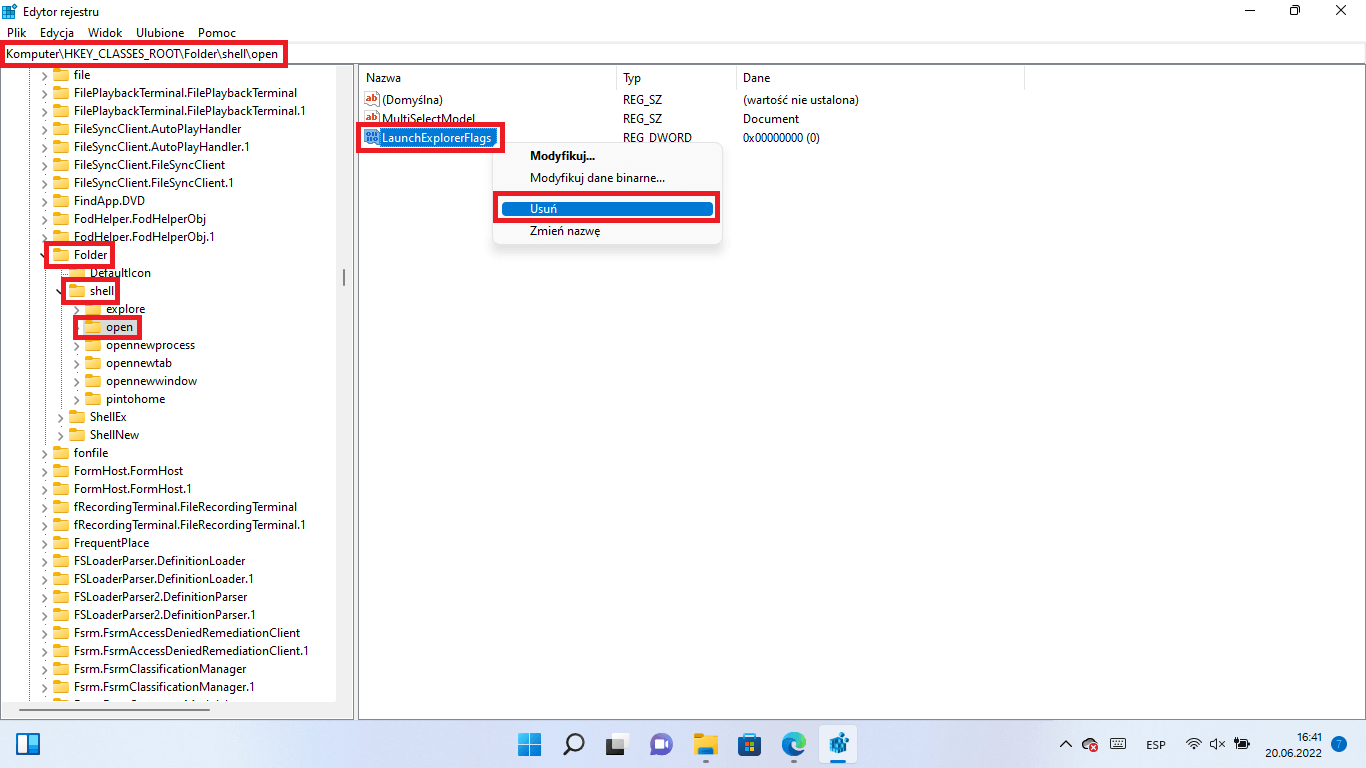
Task: Sort by the Nazwa column header
Action: 487,78
